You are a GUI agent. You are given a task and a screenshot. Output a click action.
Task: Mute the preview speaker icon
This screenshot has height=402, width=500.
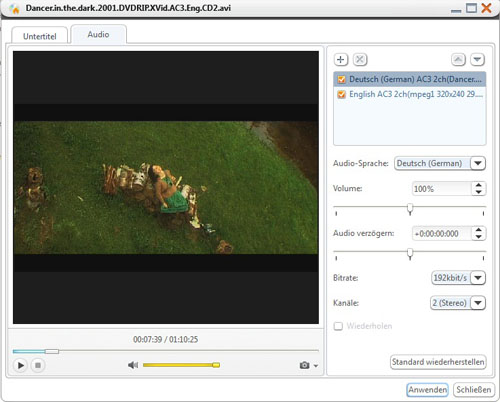(x=133, y=365)
